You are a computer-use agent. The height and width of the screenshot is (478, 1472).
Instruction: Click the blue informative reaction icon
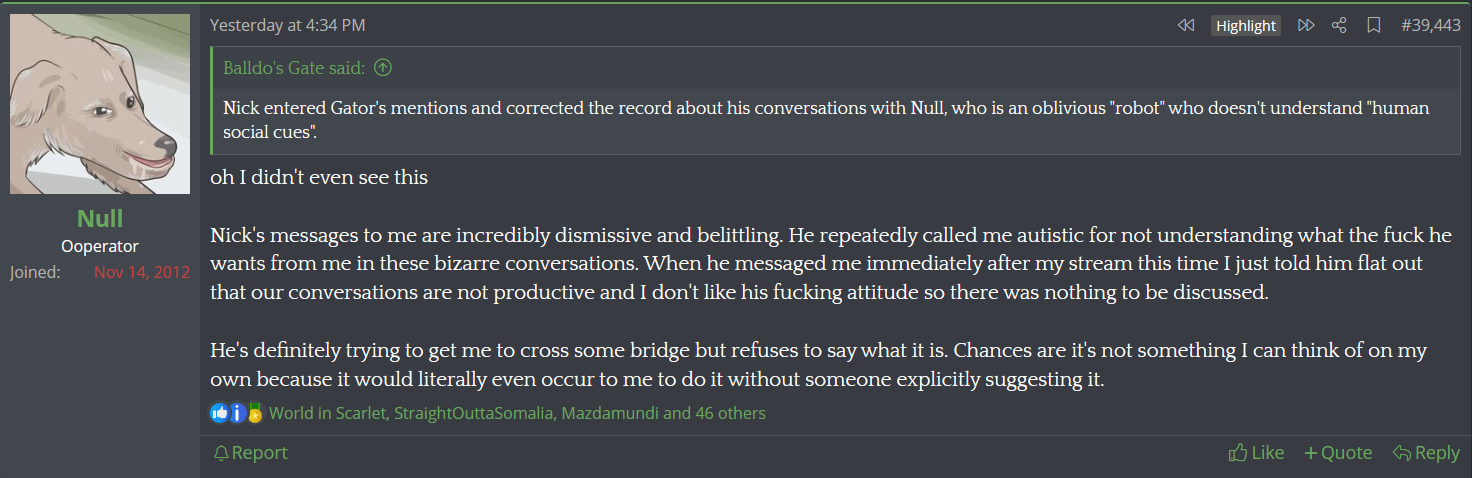coord(237,412)
